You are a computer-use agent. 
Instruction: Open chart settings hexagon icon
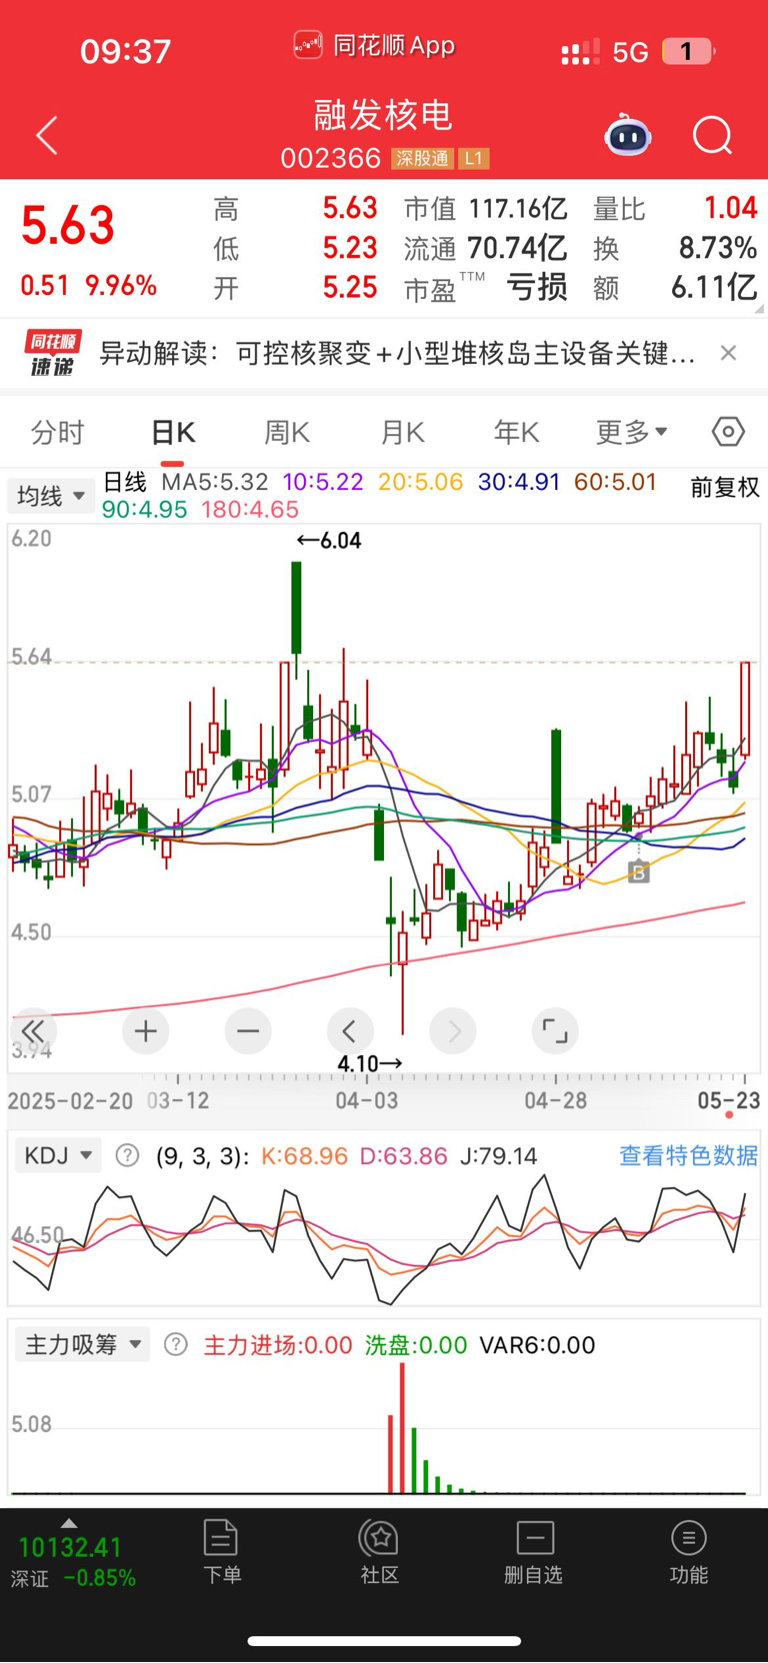[x=728, y=432]
